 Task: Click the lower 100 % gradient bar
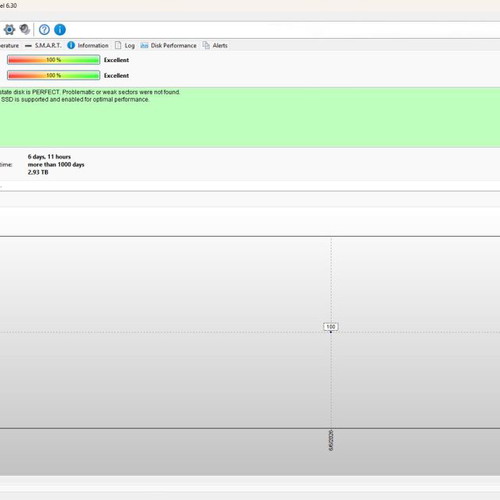click(53, 75)
